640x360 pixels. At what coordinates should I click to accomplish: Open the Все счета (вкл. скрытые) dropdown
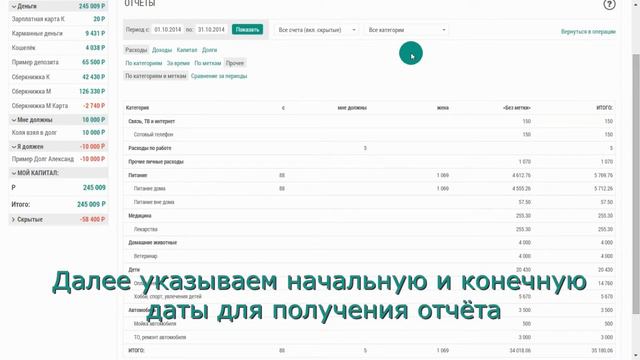[317, 30]
